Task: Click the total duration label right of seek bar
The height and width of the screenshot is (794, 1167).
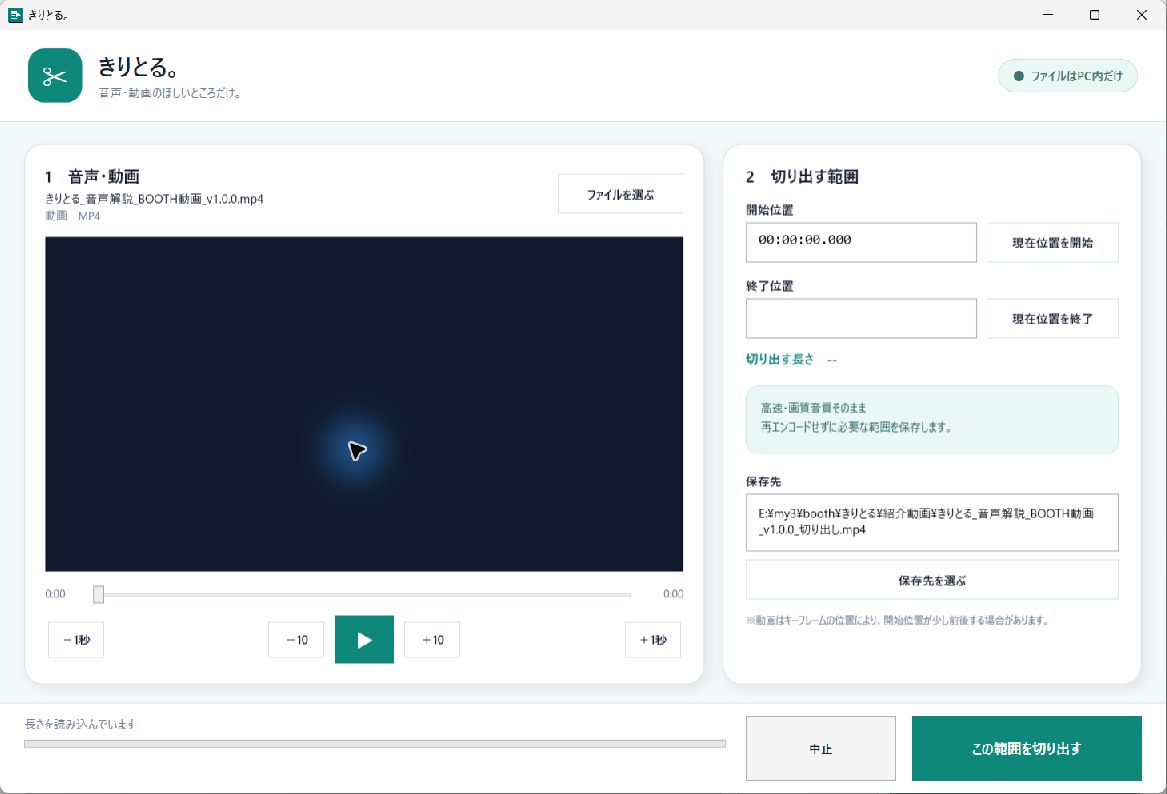Action: pos(673,594)
